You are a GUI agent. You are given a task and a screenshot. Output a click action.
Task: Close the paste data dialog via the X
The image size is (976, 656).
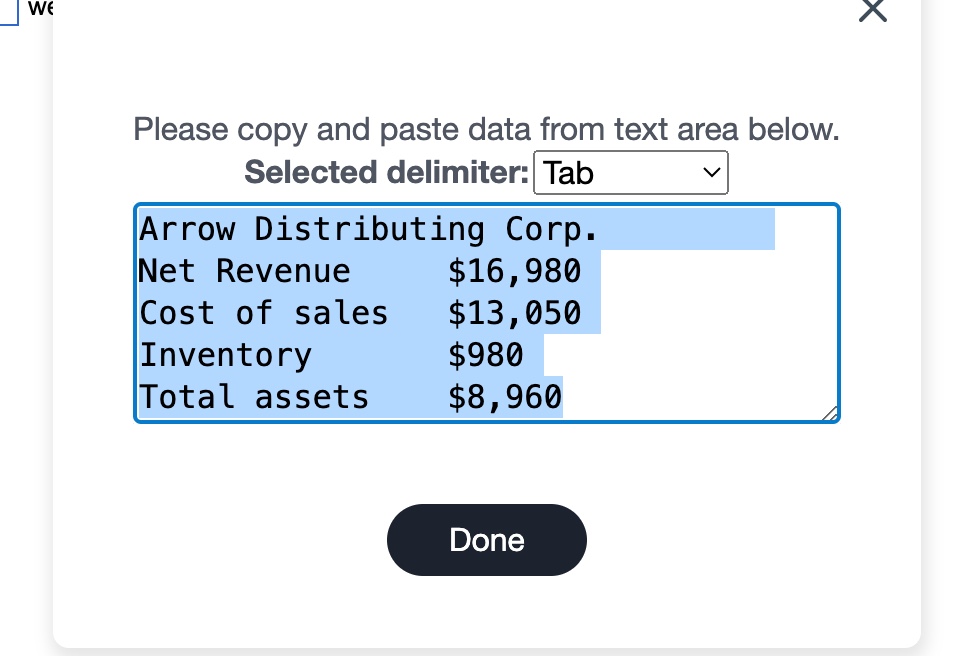coord(871,12)
